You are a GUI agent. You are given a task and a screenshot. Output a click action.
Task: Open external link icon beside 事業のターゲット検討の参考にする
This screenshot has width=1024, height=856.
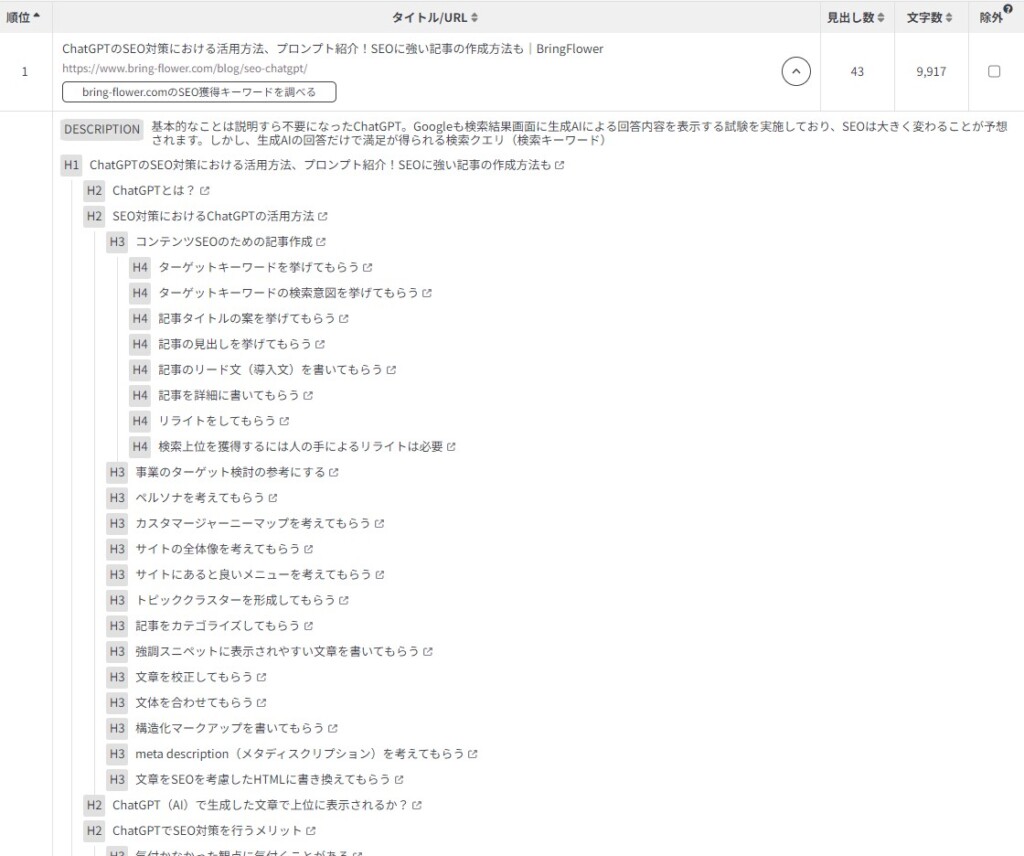334,472
